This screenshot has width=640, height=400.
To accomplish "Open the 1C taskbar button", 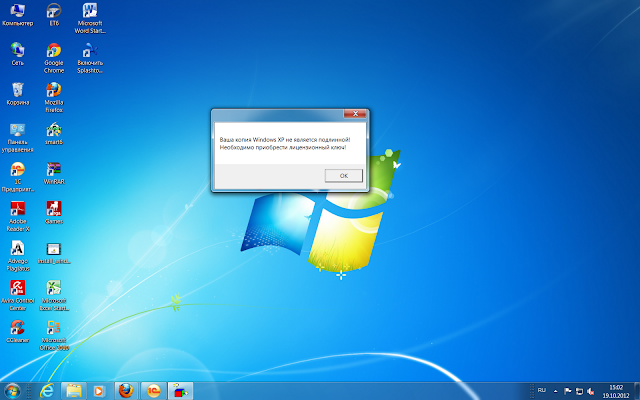I will pyautogui.click(x=153, y=391).
